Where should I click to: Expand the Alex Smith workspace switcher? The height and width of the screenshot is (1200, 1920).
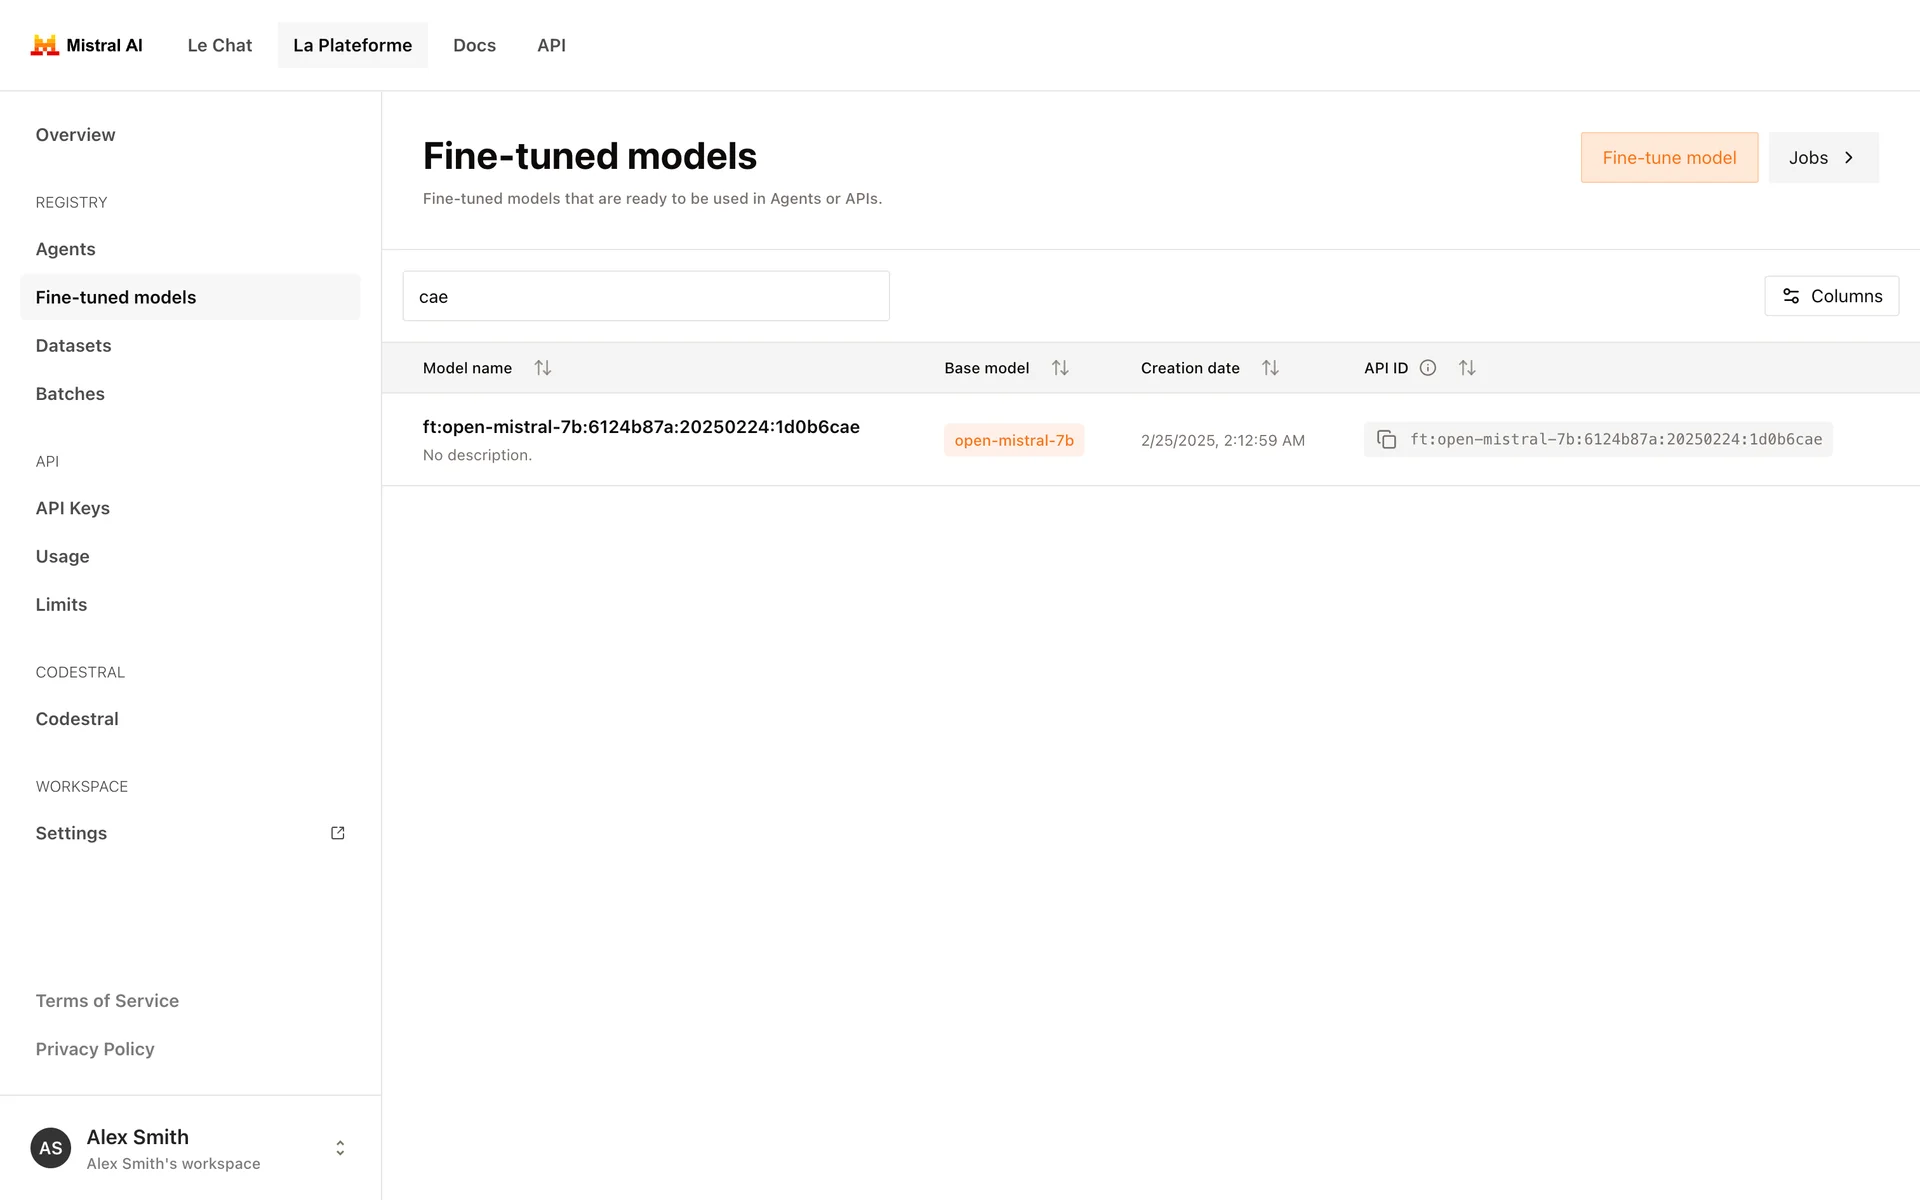(x=340, y=1148)
